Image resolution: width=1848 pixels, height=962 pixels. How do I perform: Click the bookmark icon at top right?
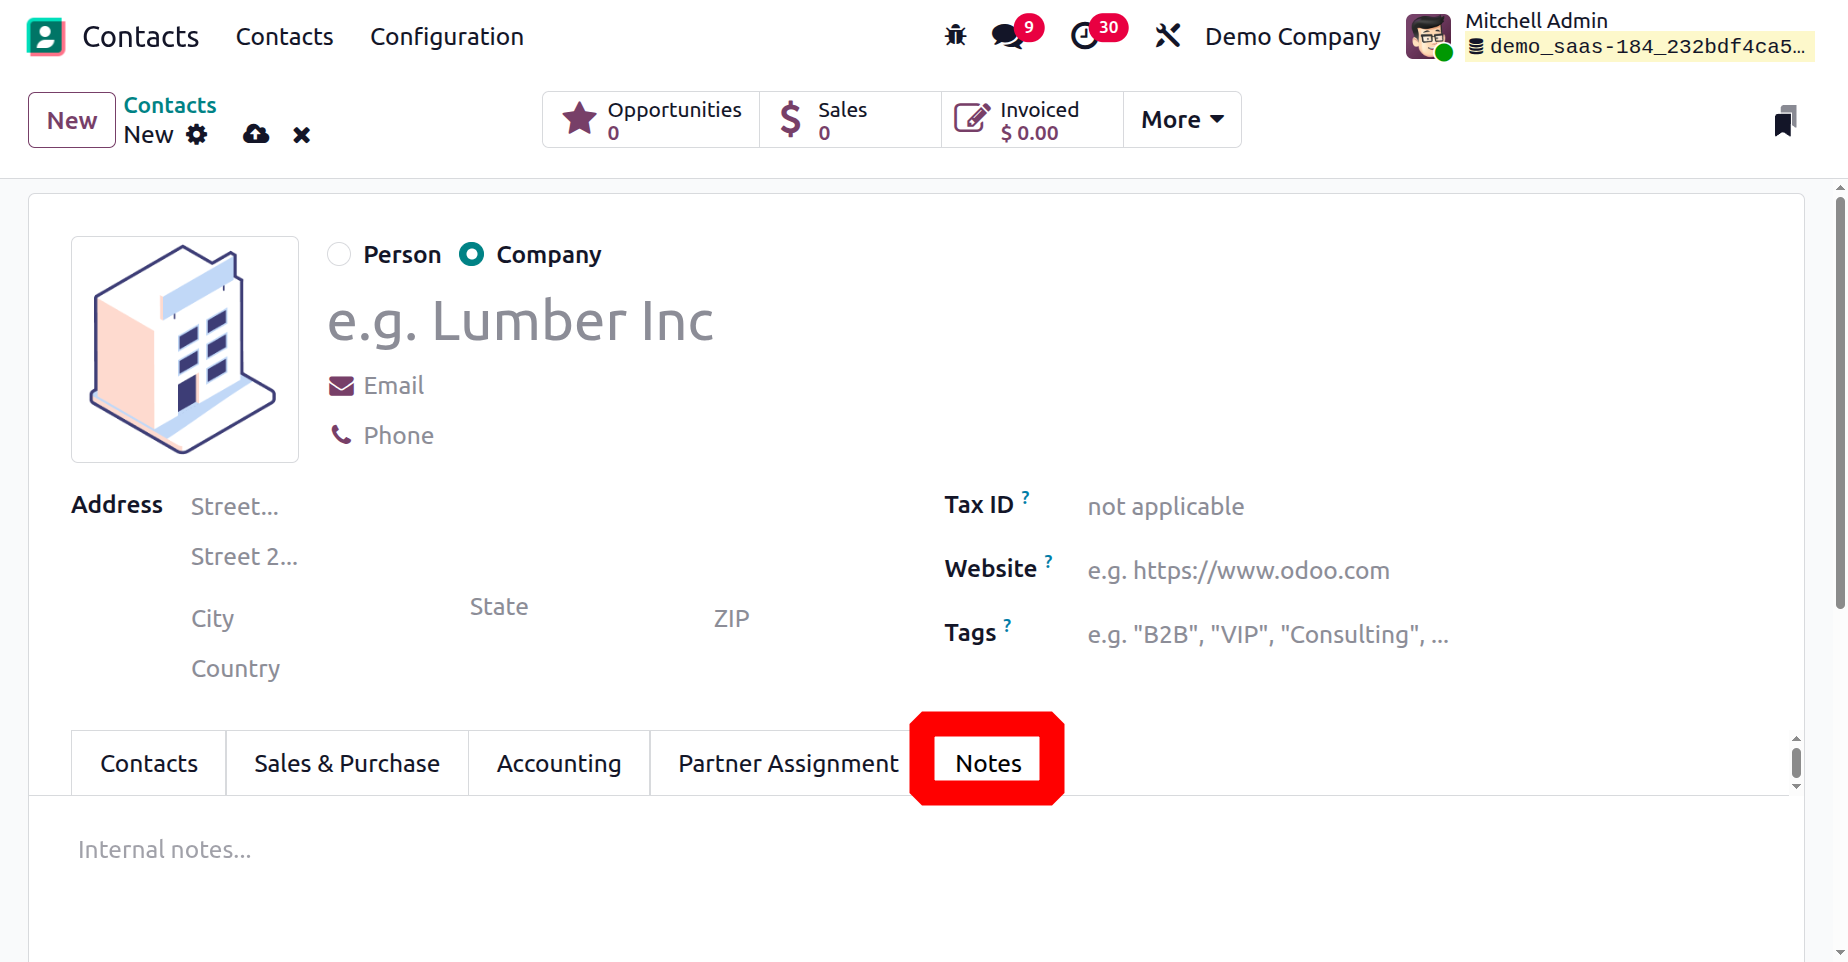pyautogui.click(x=1785, y=121)
